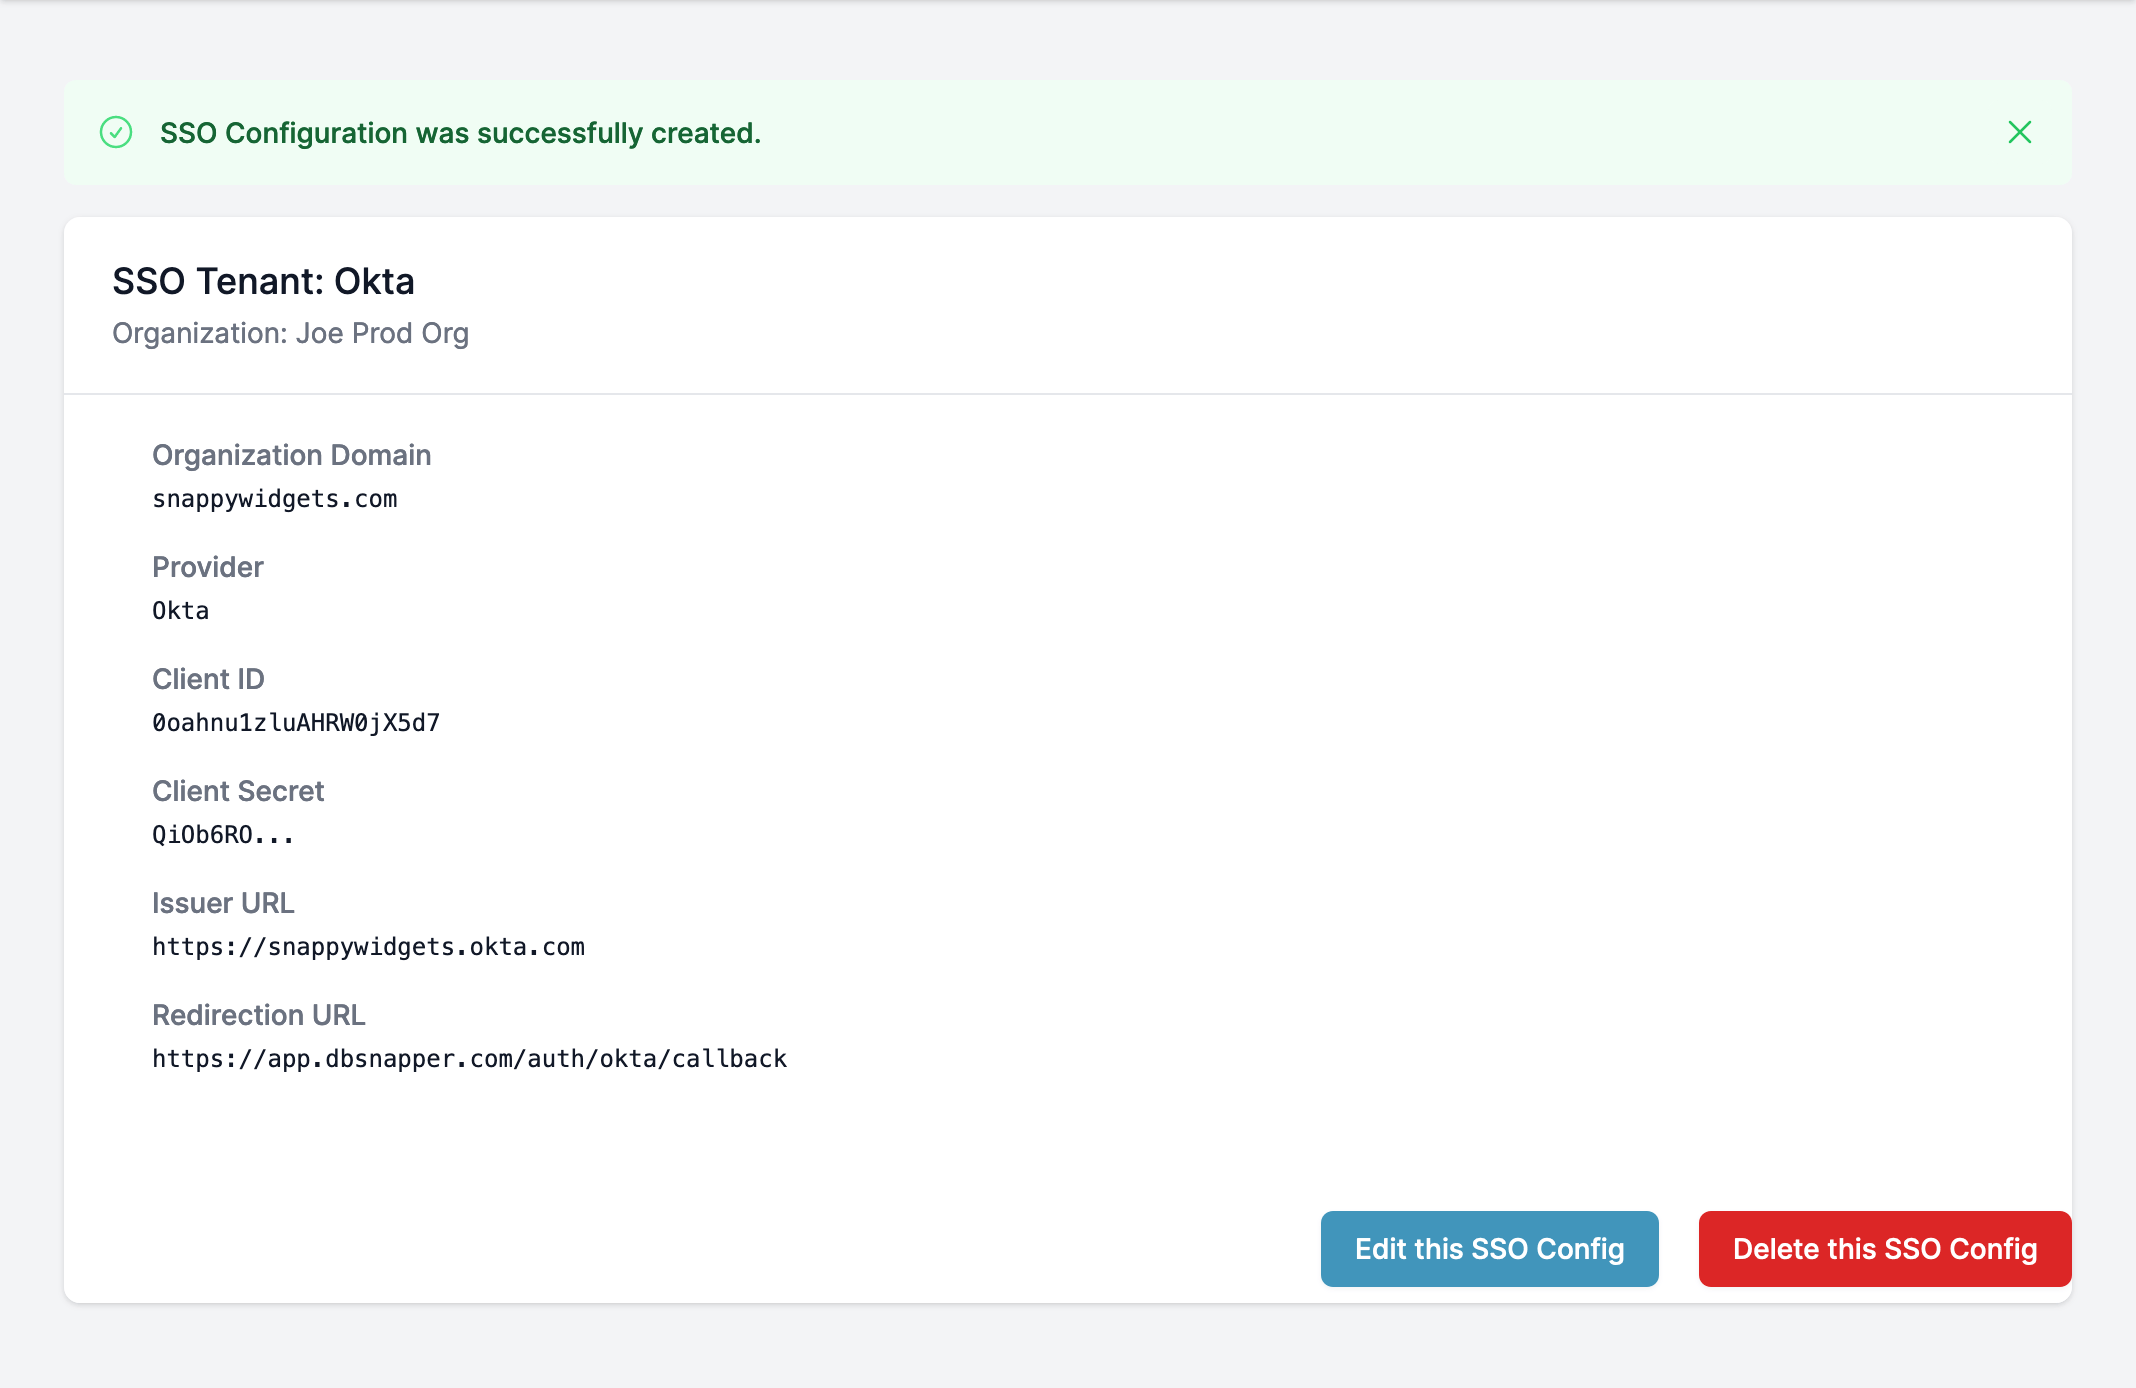Click Organization: Joe Prod Org subtitle
Viewport: 2136px width, 1388px height.
[290, 333]
